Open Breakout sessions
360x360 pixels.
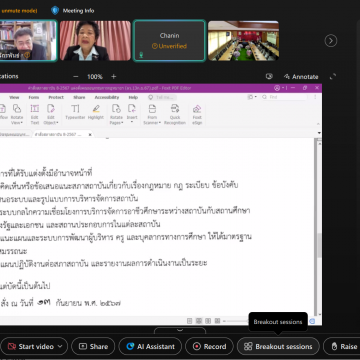tap(278, 347)
